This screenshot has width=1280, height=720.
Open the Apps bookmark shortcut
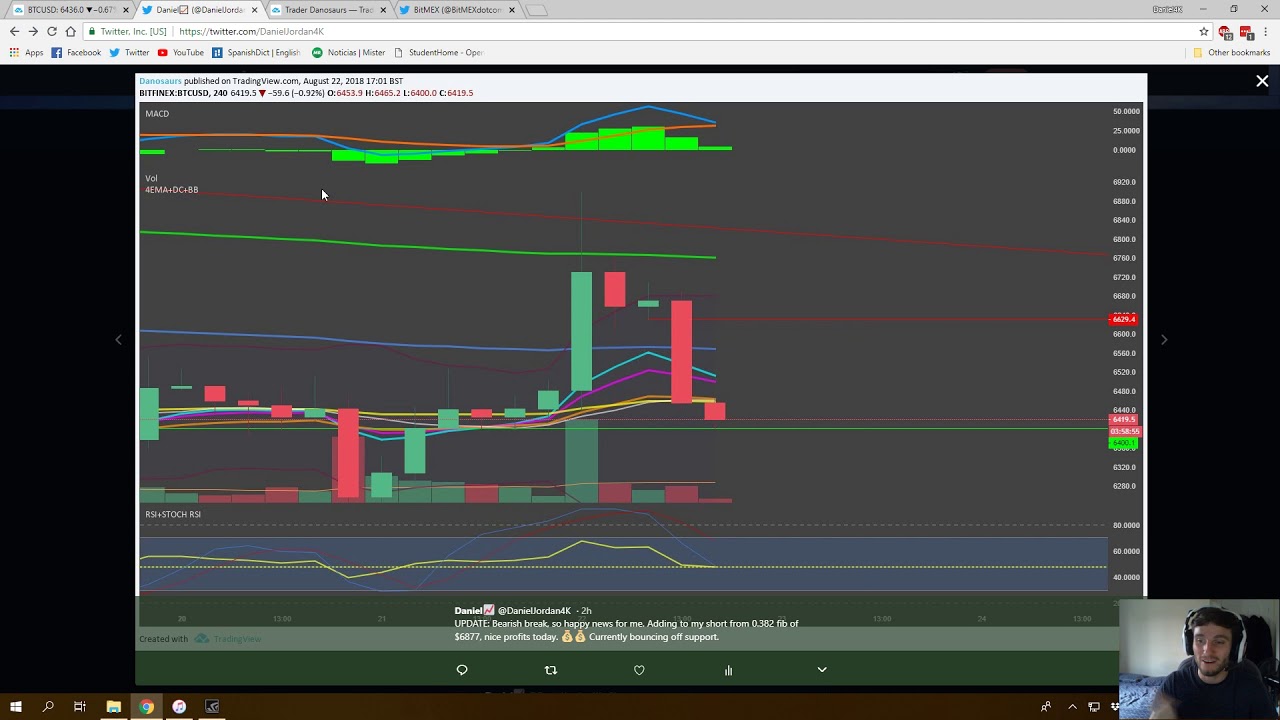[x=27, y=52]
